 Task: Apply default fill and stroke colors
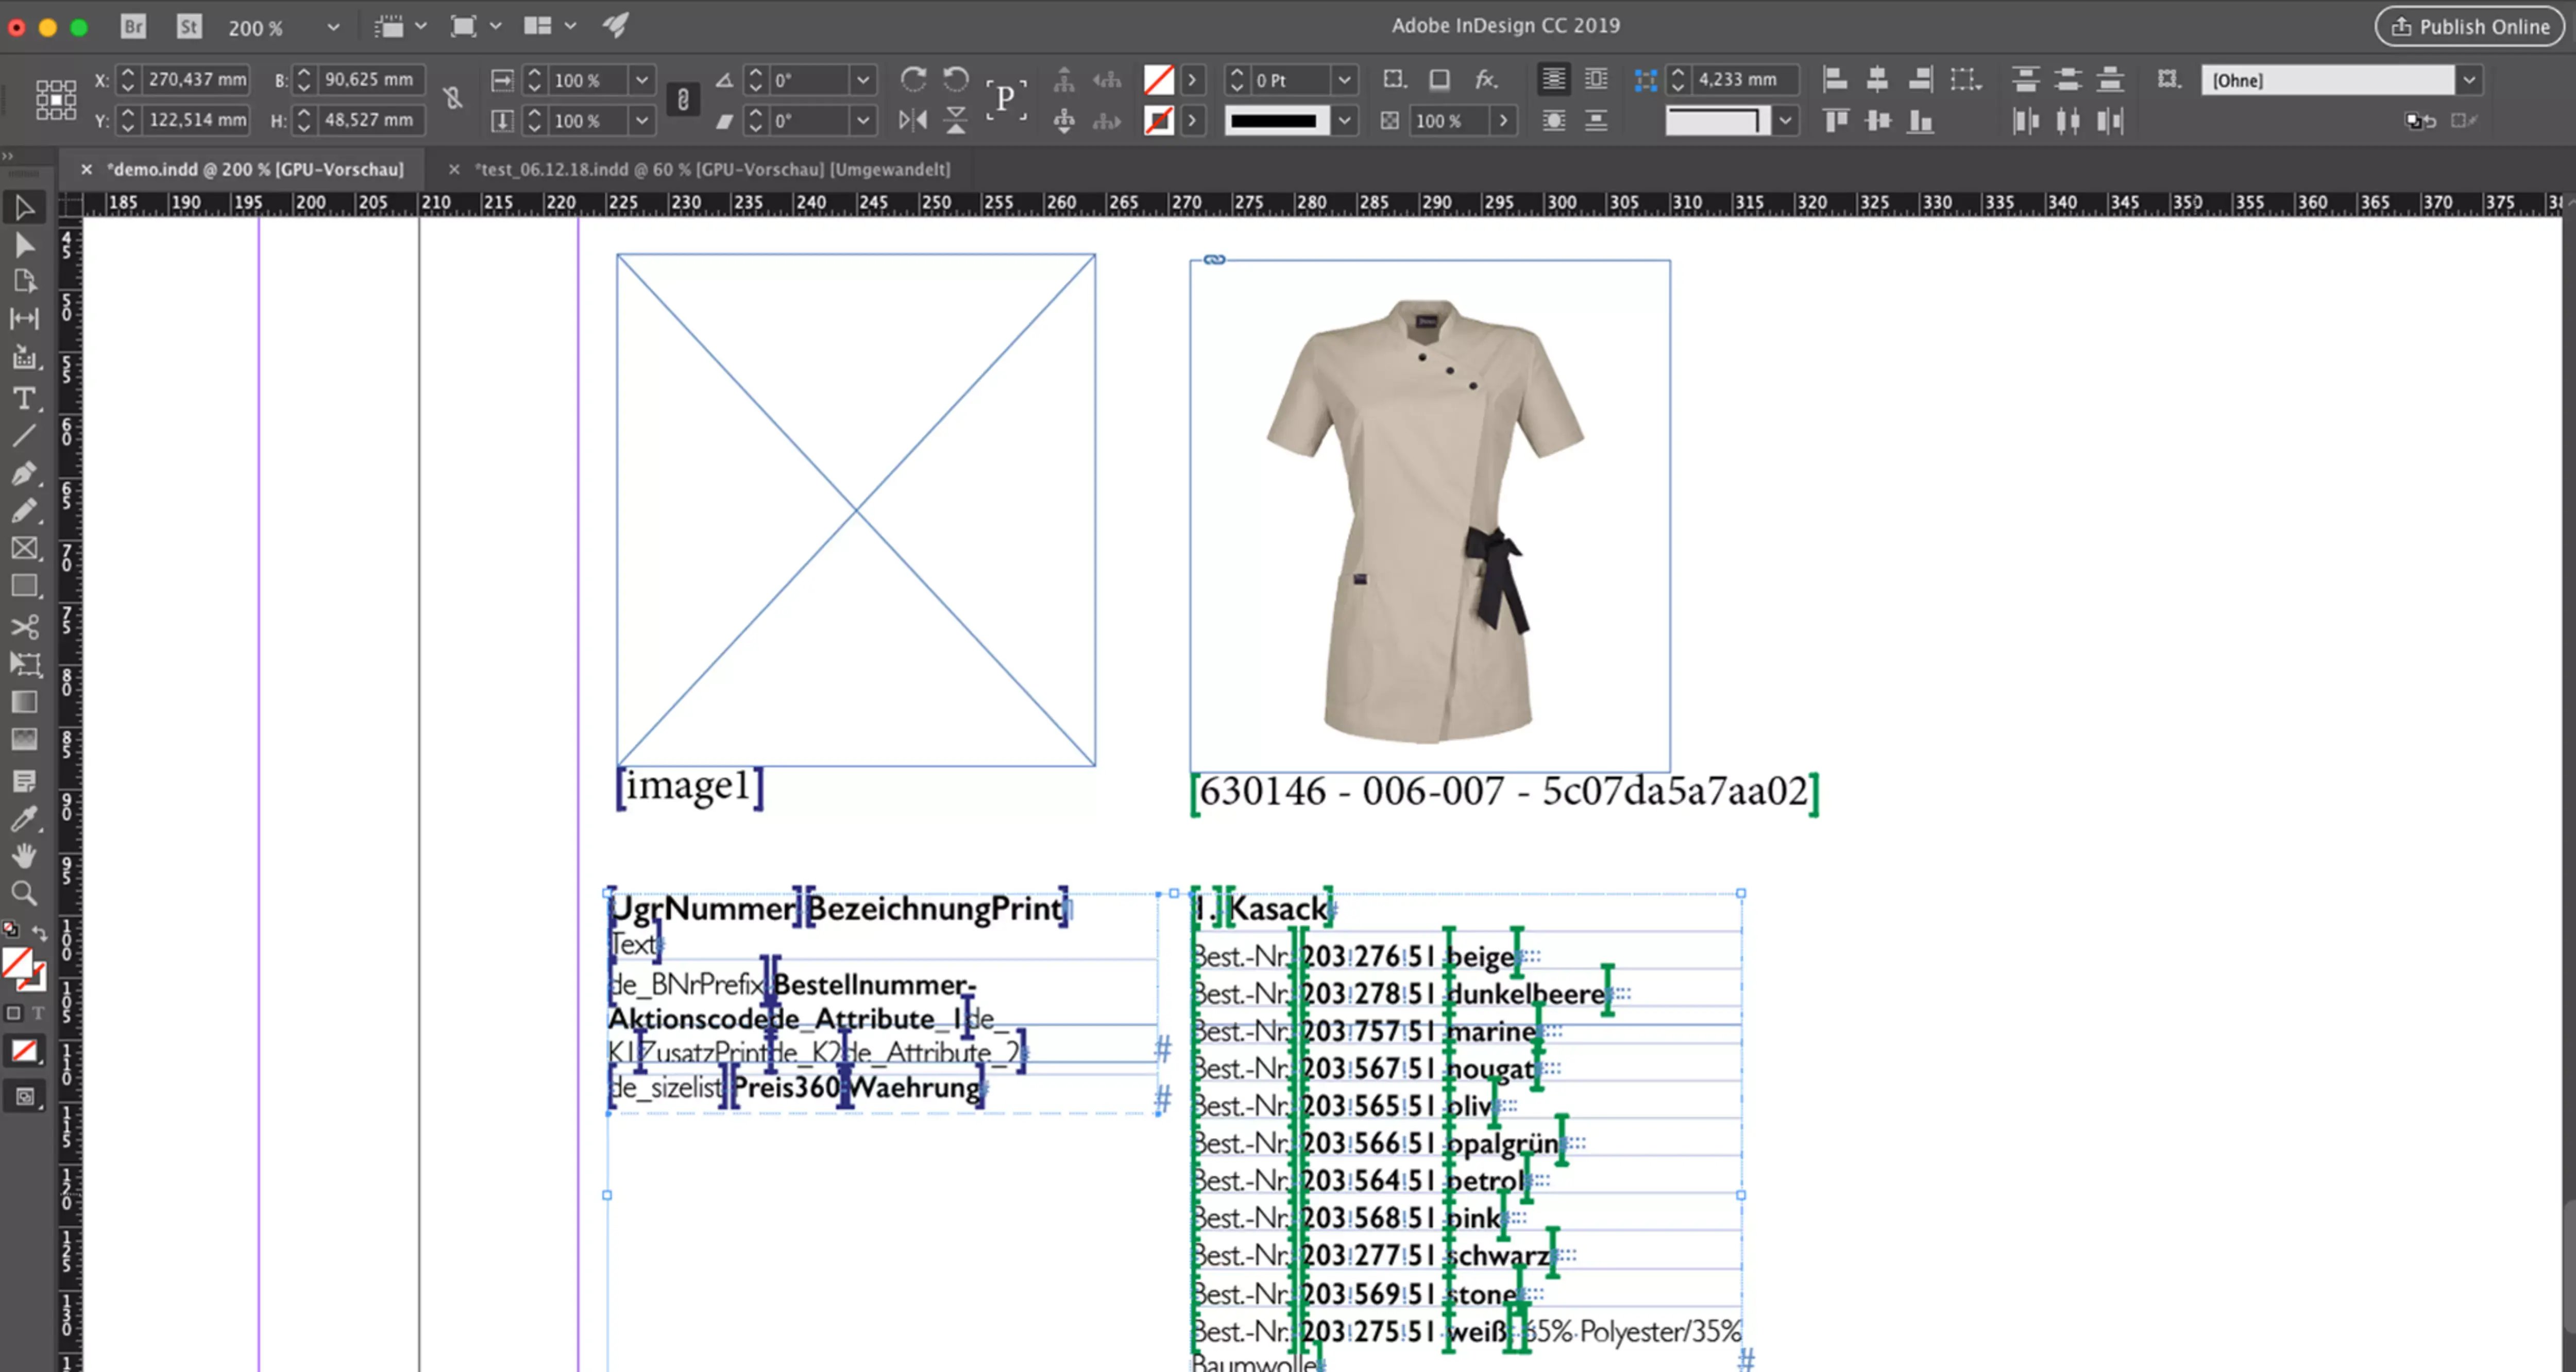[x=11, y=928]
